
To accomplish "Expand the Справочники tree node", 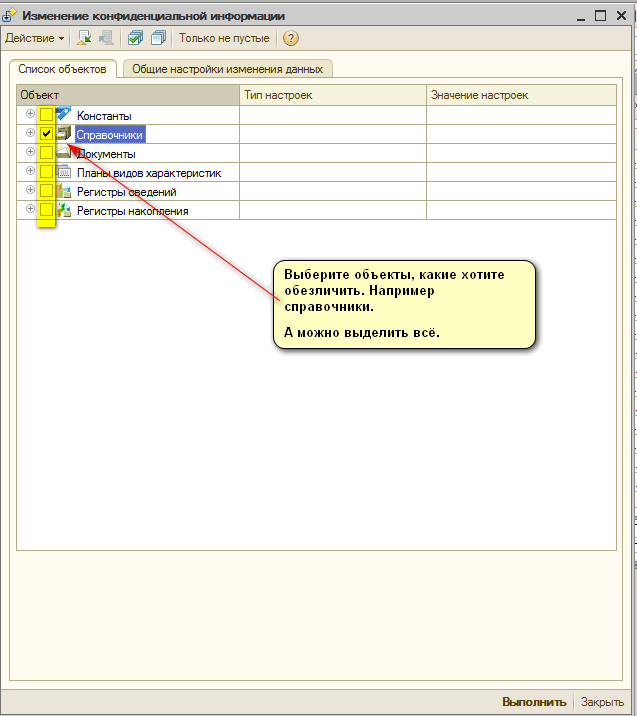I will [x=30, y=133].
